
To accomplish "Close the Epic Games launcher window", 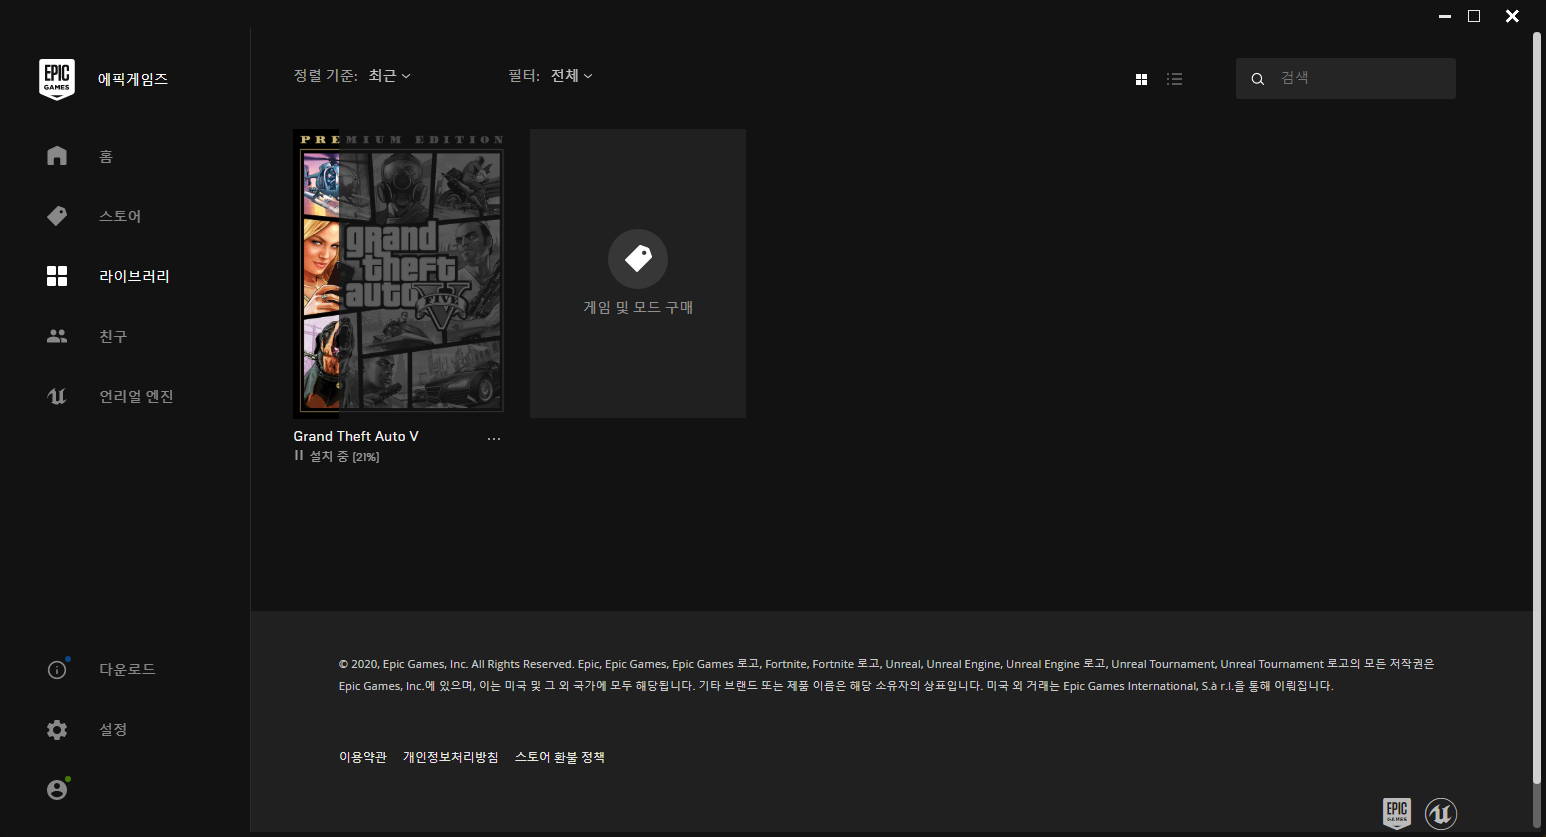I will (x=1513, y=16).
